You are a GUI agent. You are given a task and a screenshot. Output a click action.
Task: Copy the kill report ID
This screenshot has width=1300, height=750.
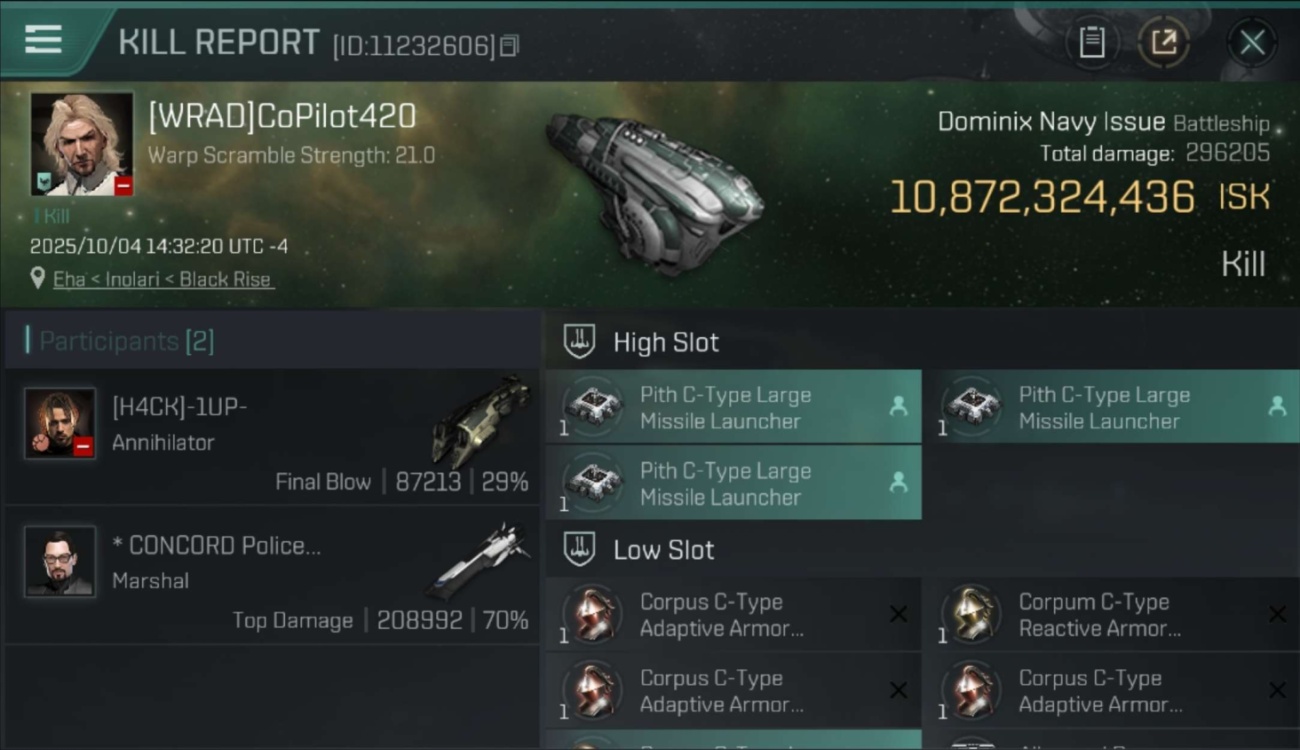[509, 46]
